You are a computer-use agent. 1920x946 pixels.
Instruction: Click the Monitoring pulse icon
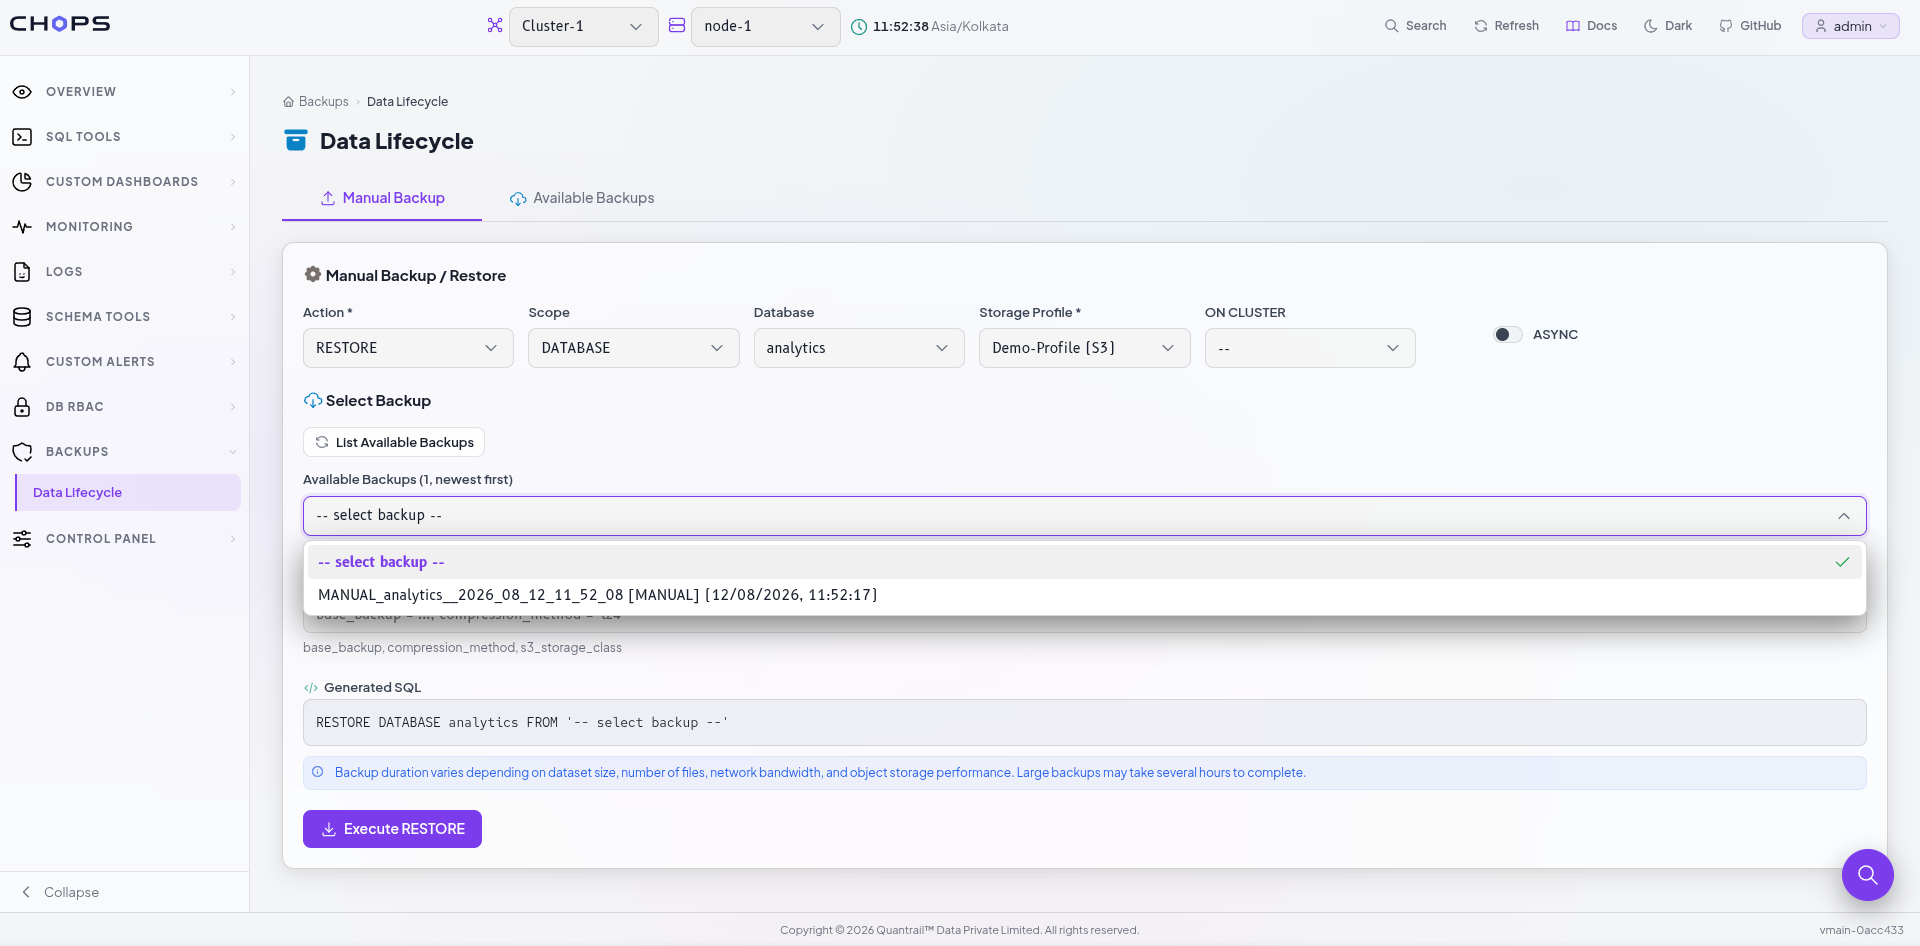point(22,227)
